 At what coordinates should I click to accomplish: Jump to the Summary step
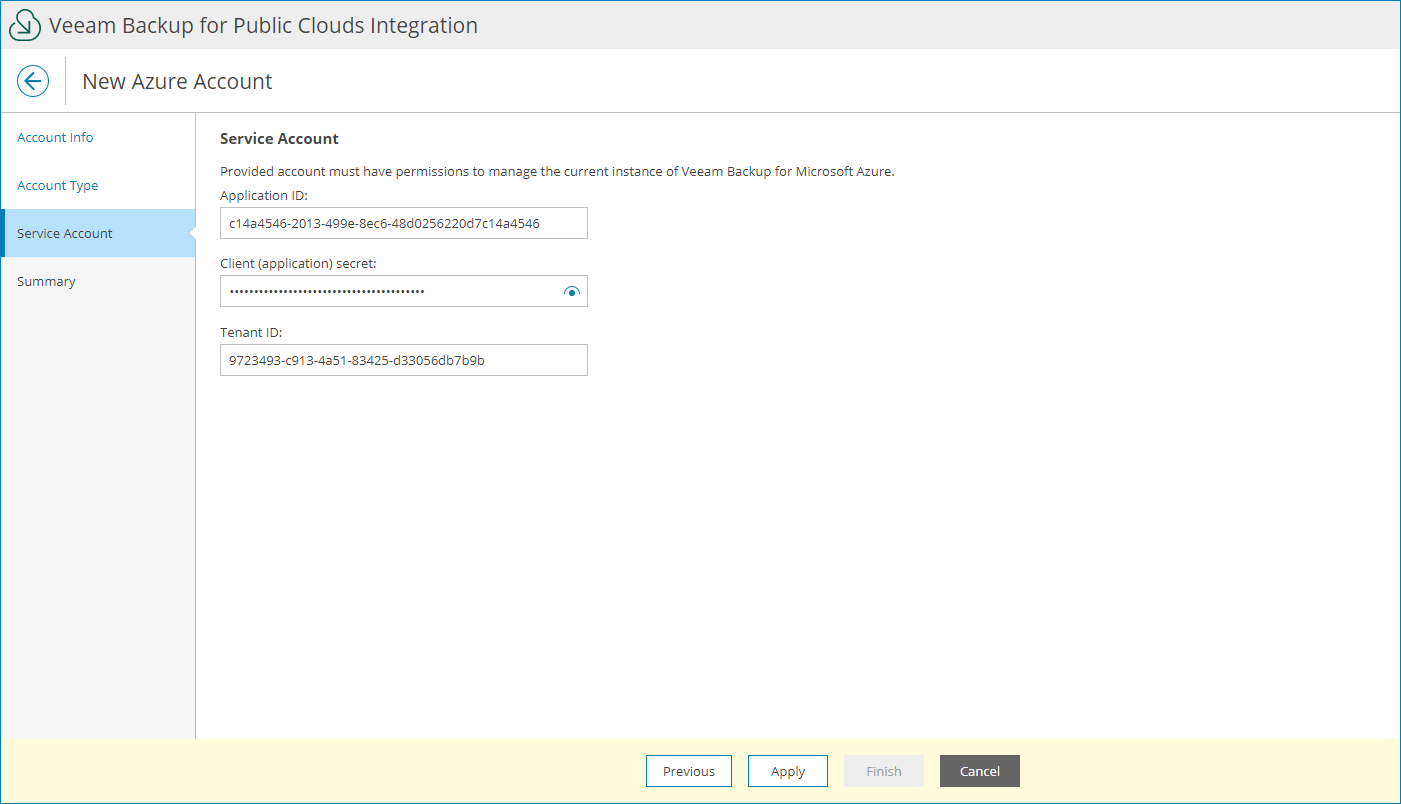[46, 282]
